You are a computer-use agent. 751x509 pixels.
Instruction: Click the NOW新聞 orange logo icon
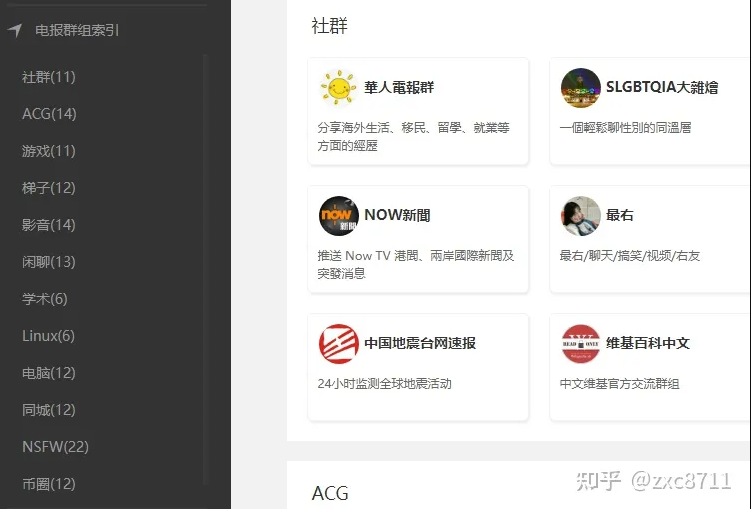pos(339,215)
